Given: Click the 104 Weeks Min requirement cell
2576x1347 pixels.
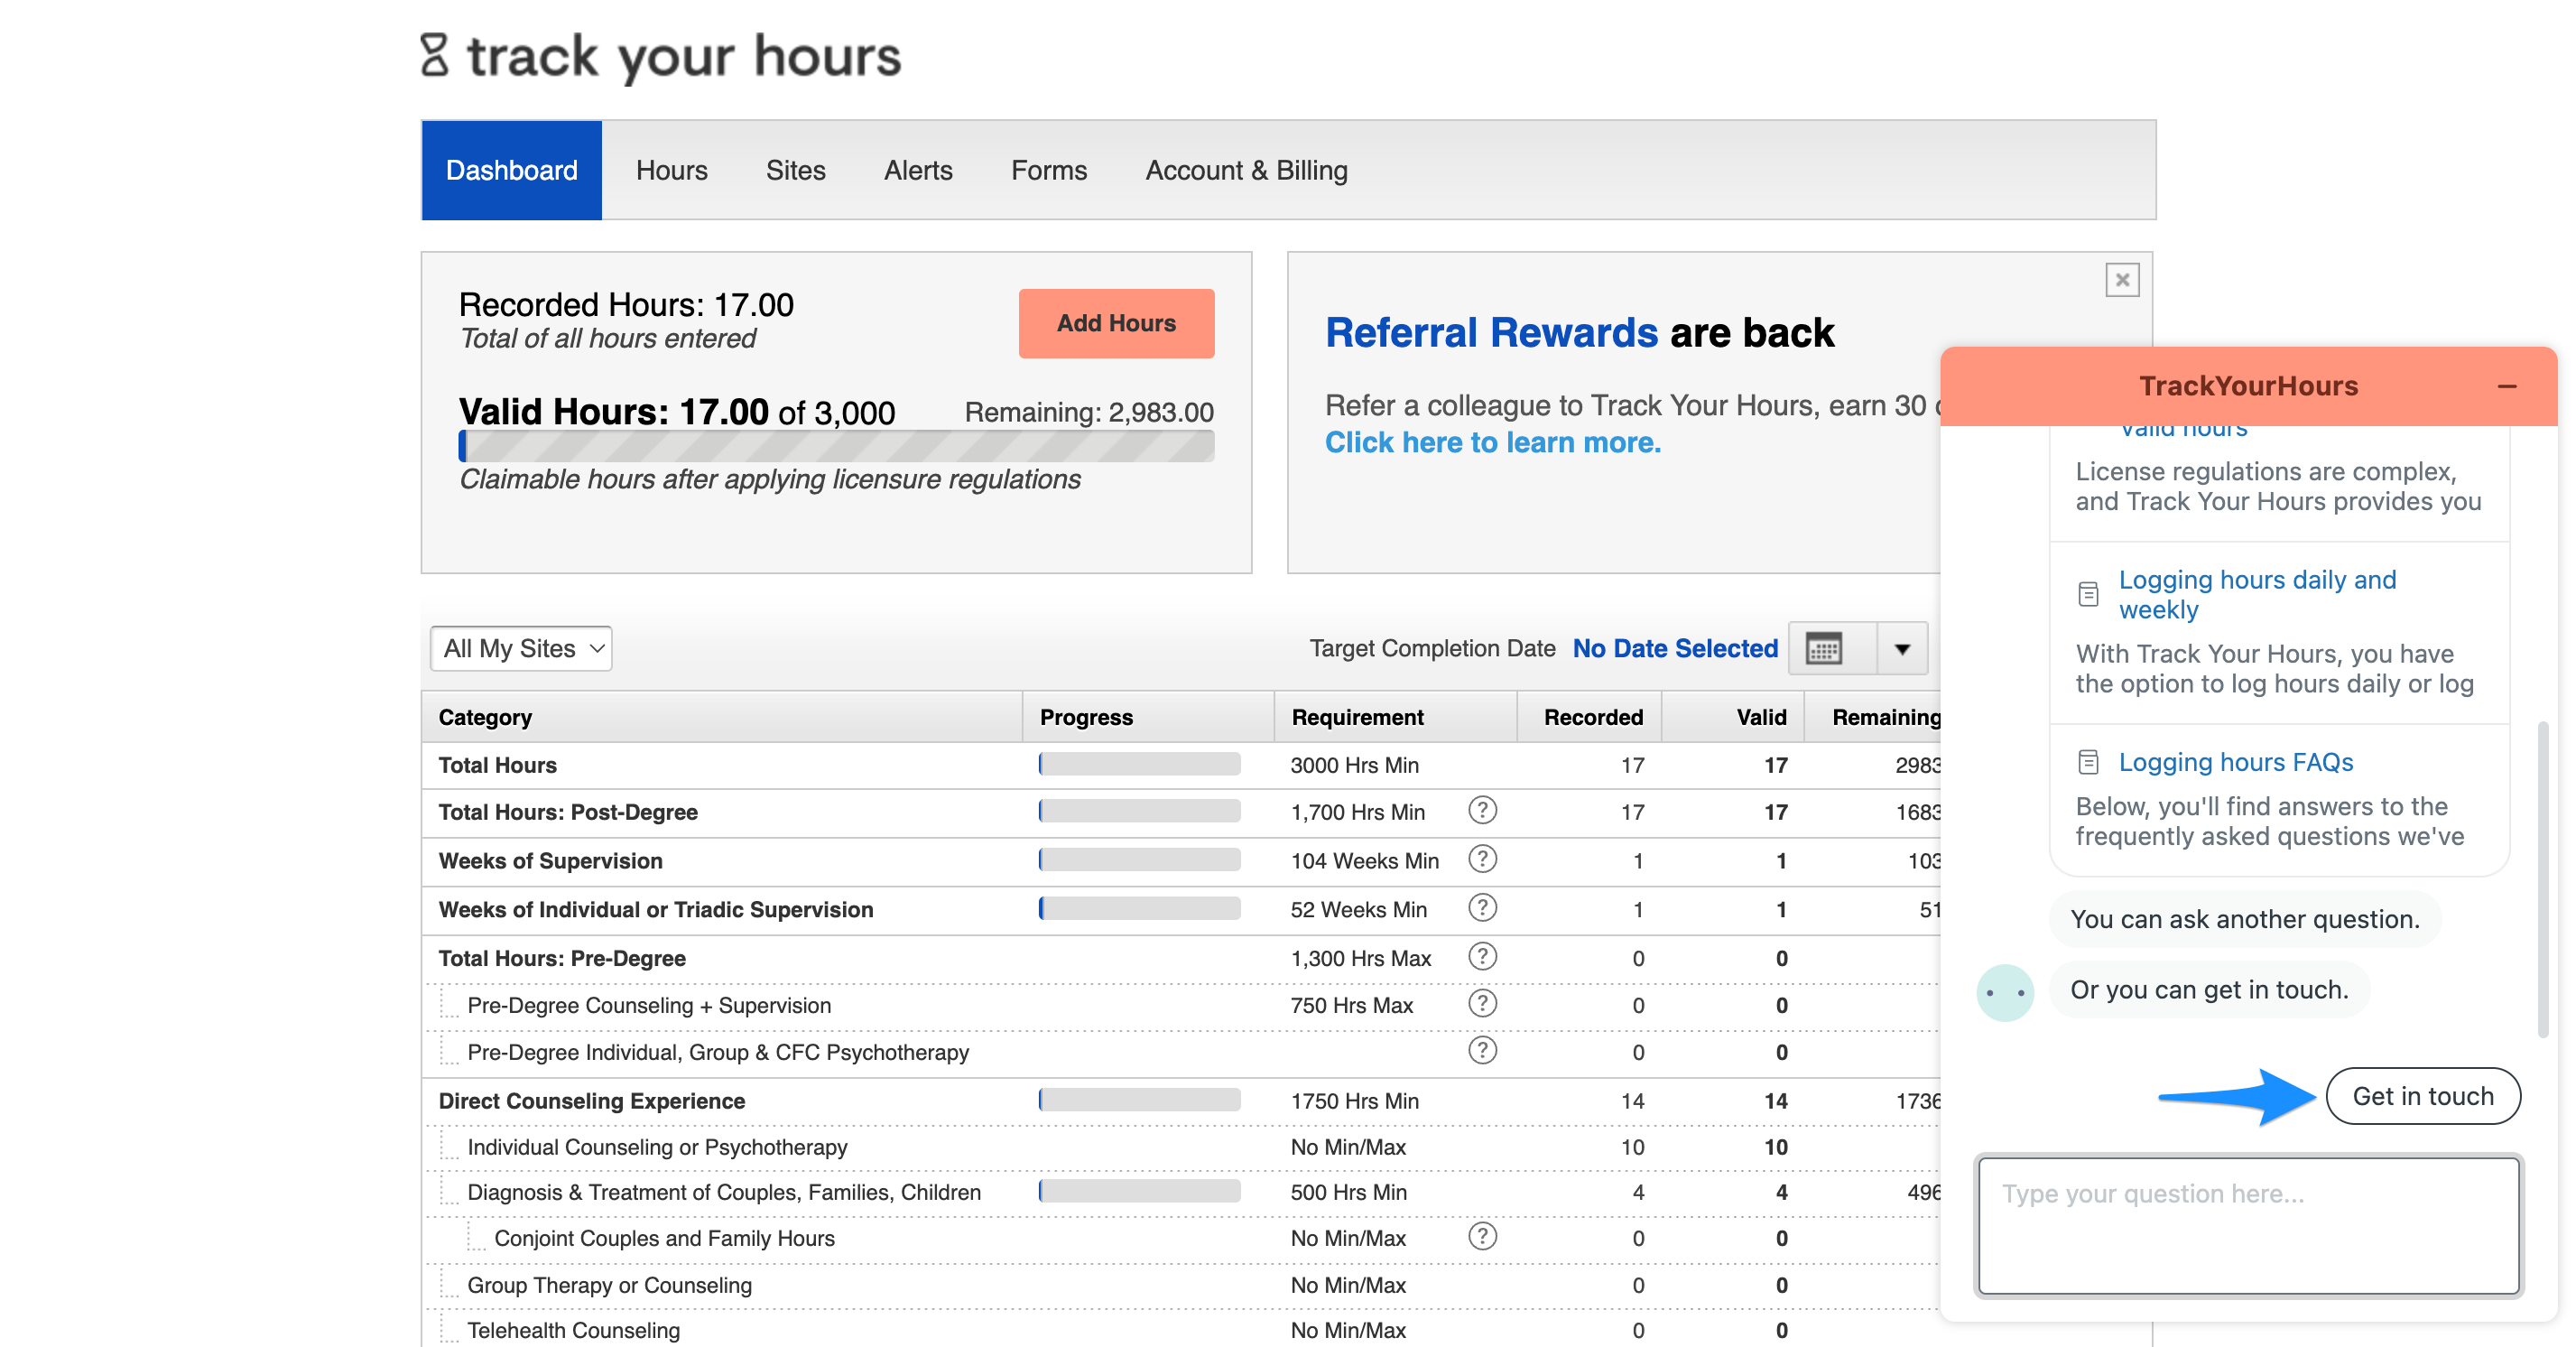Looking at the screenshot, I should click(1364, 861).
